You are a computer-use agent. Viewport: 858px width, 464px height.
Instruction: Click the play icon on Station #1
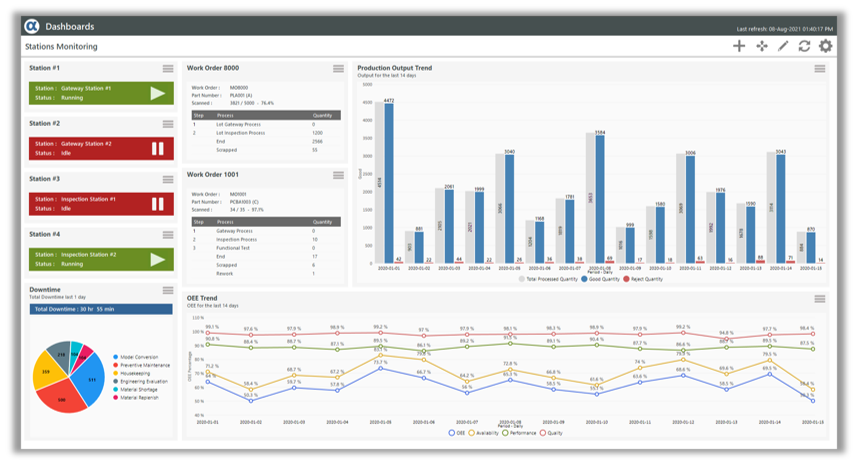[x=157, y=93]
